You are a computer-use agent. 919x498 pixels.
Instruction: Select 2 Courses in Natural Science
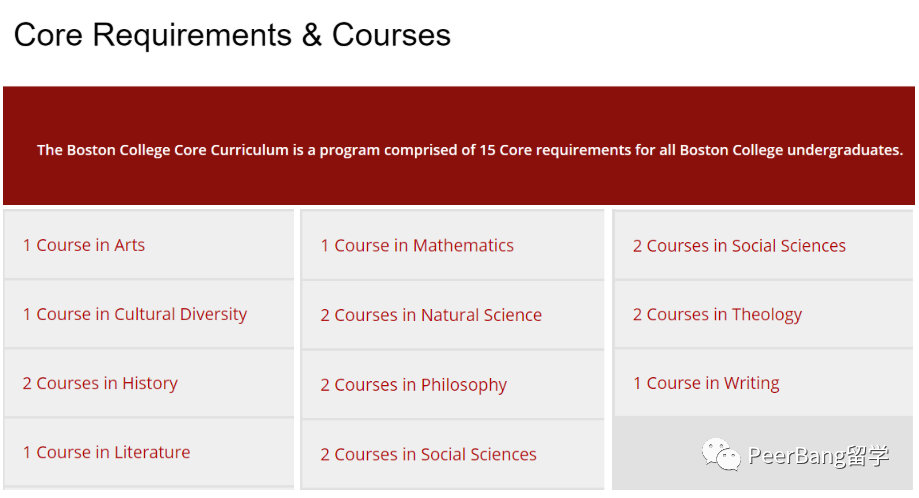point(431,315)
